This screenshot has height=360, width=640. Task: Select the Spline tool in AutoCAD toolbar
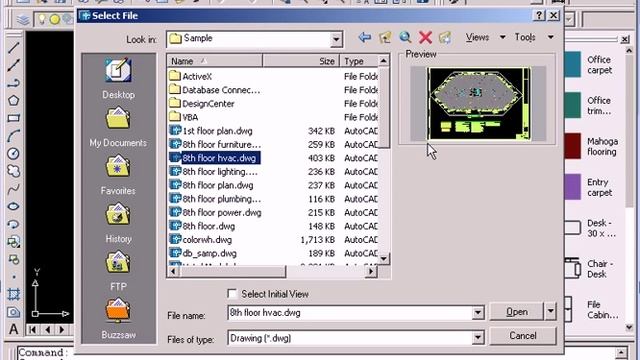[13, 189]
